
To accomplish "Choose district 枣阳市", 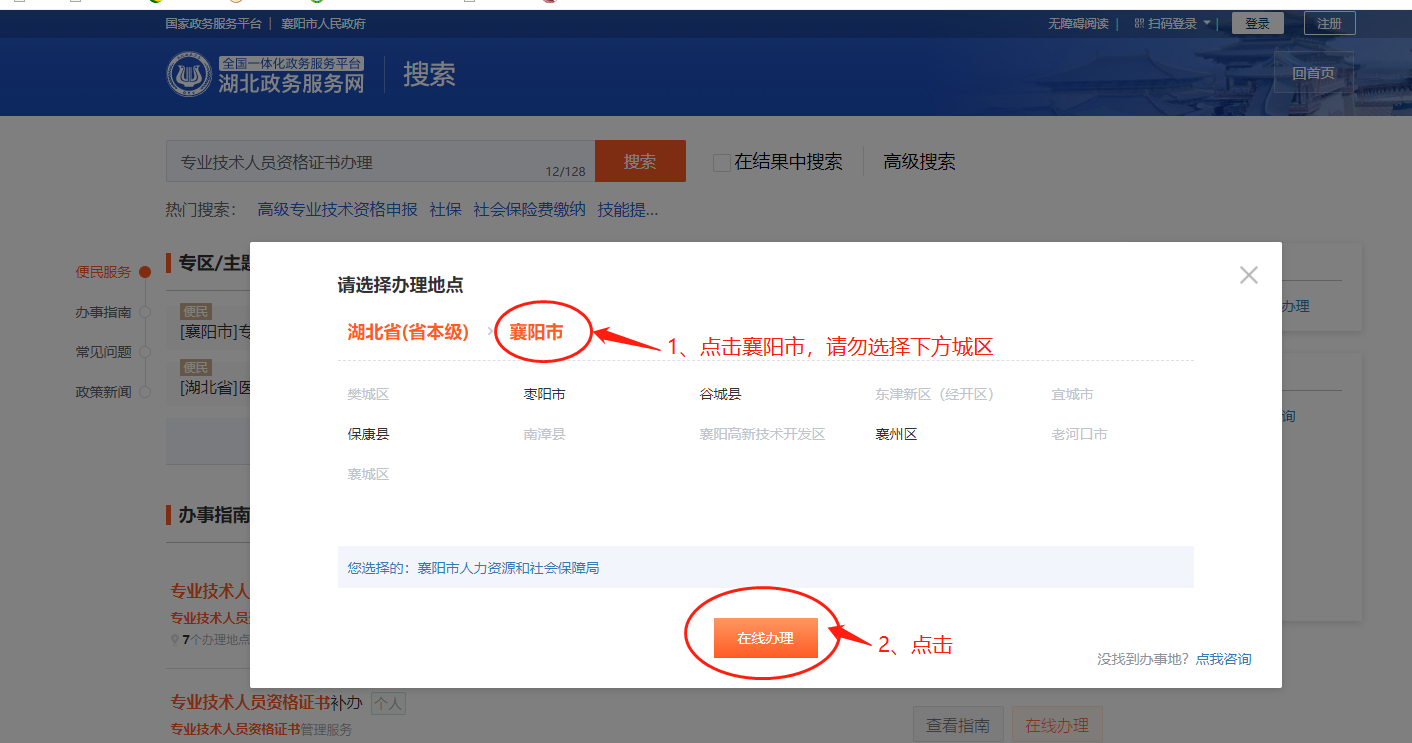I will pyautogui.click(x=544, y=394).
